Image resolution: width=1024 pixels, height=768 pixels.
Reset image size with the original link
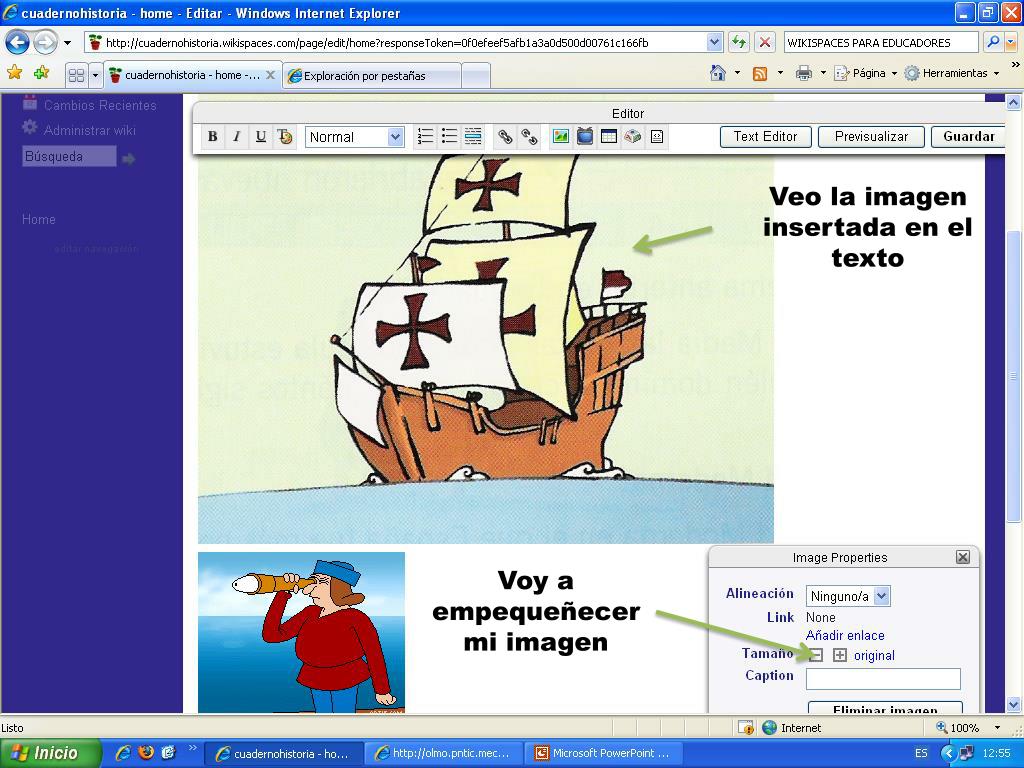(x=874, y=656)
